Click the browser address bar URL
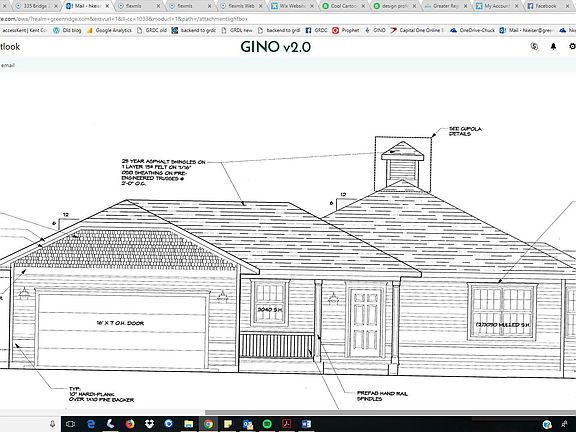576x432 pixels. point(124,19)
